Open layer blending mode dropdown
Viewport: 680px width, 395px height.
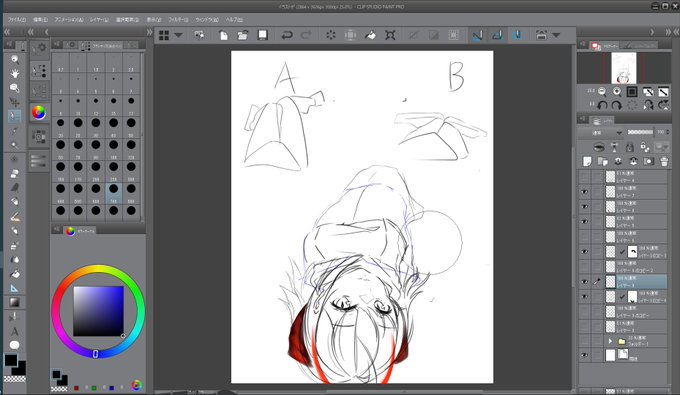pyautogui.click(x=602, y=133)
